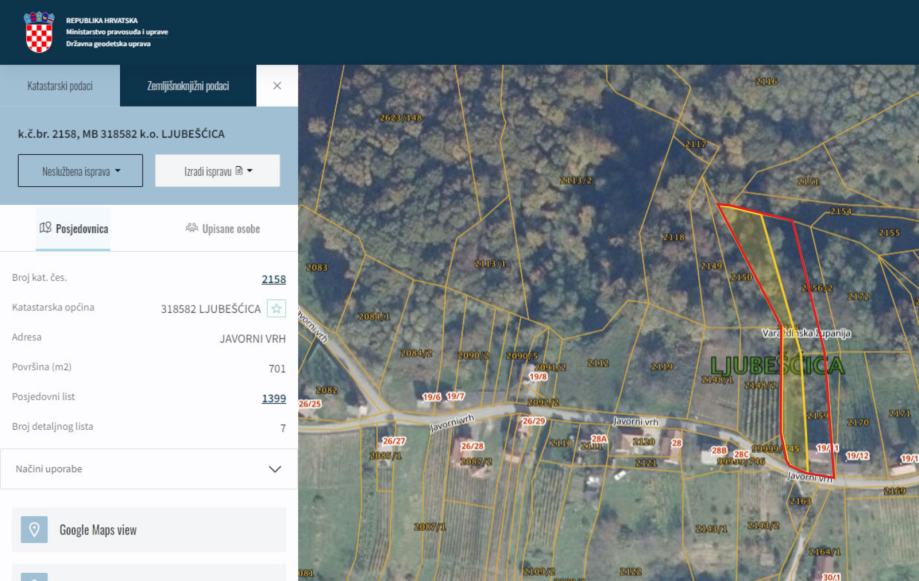Click the Upisane osobe people icon

pos(192,227)
